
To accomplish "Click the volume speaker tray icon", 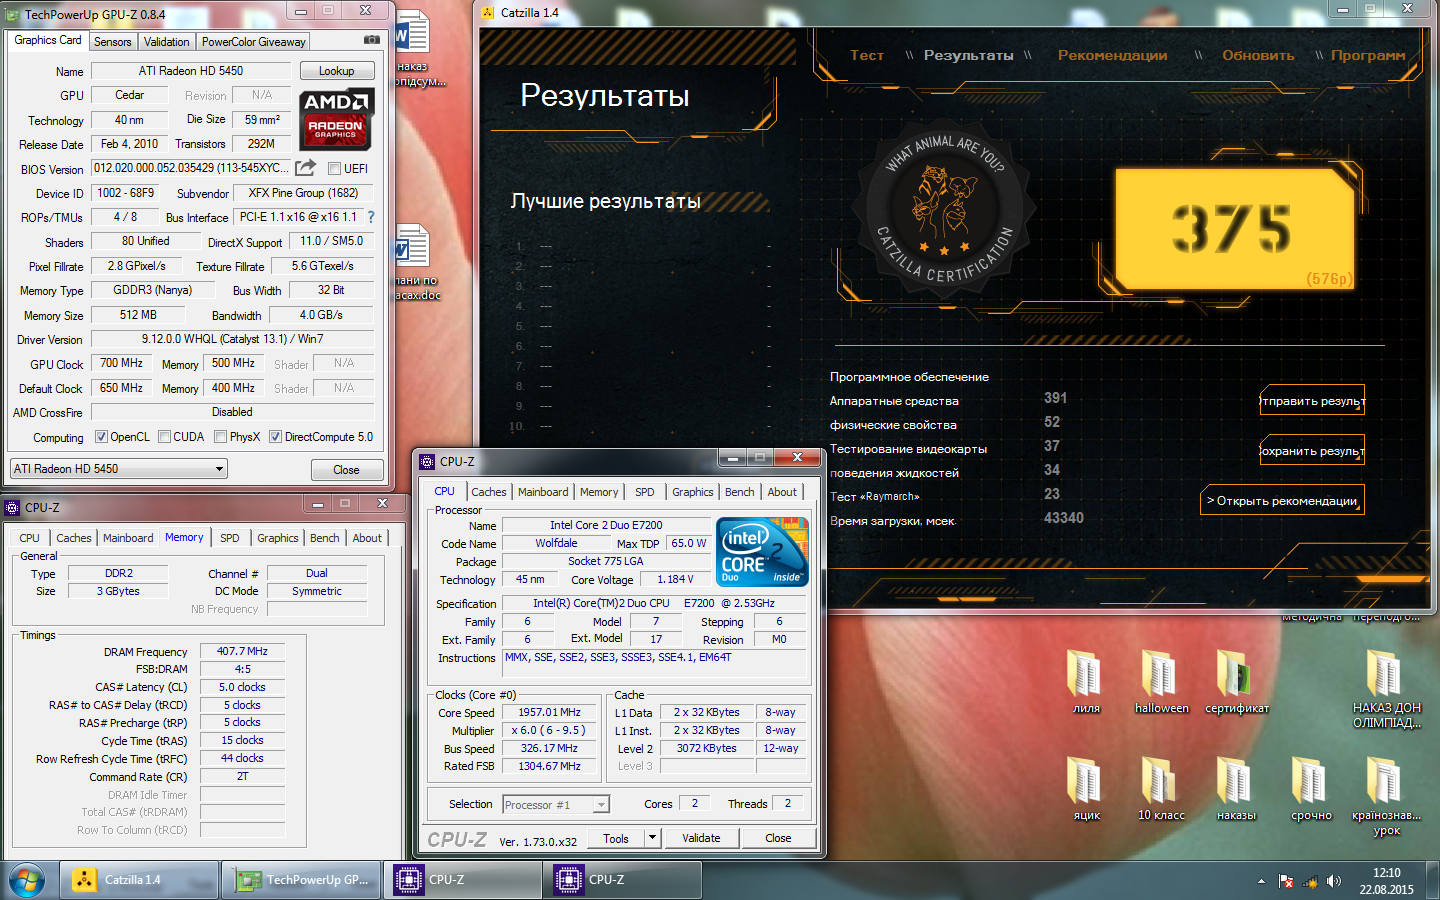I will tap(1334, 881).
